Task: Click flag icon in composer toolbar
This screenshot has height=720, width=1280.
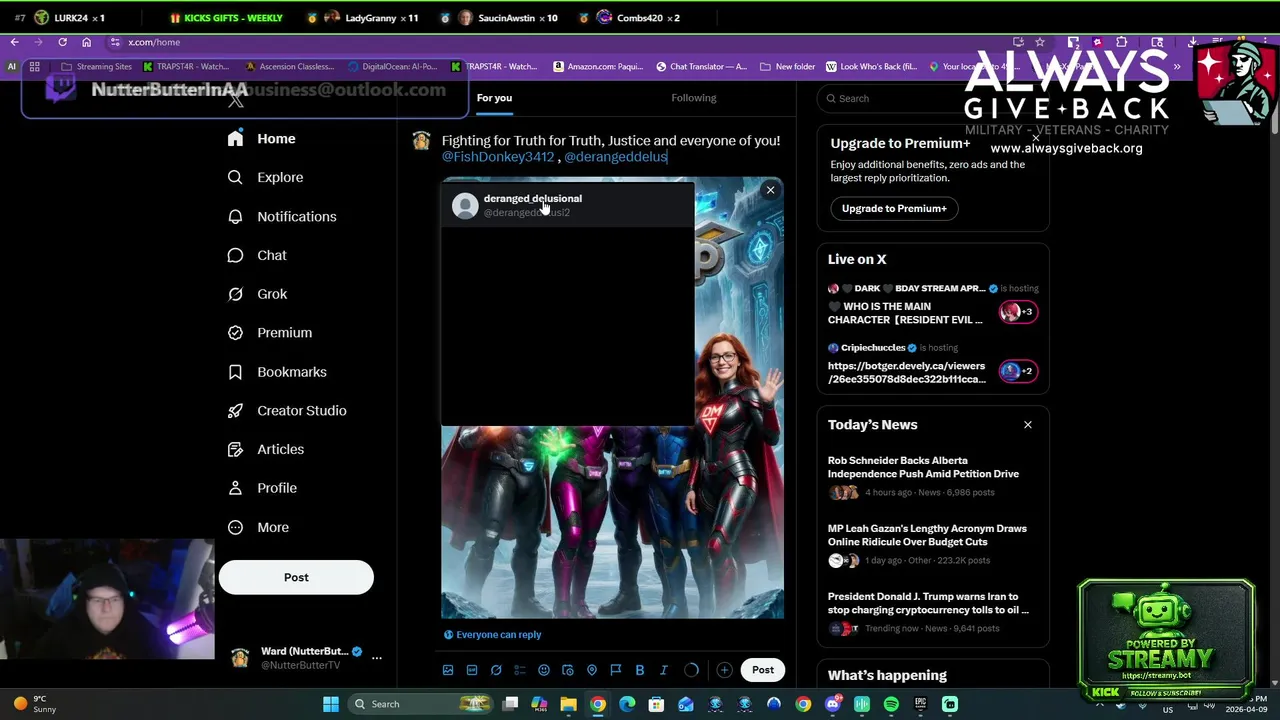Action: pos(616,670)
